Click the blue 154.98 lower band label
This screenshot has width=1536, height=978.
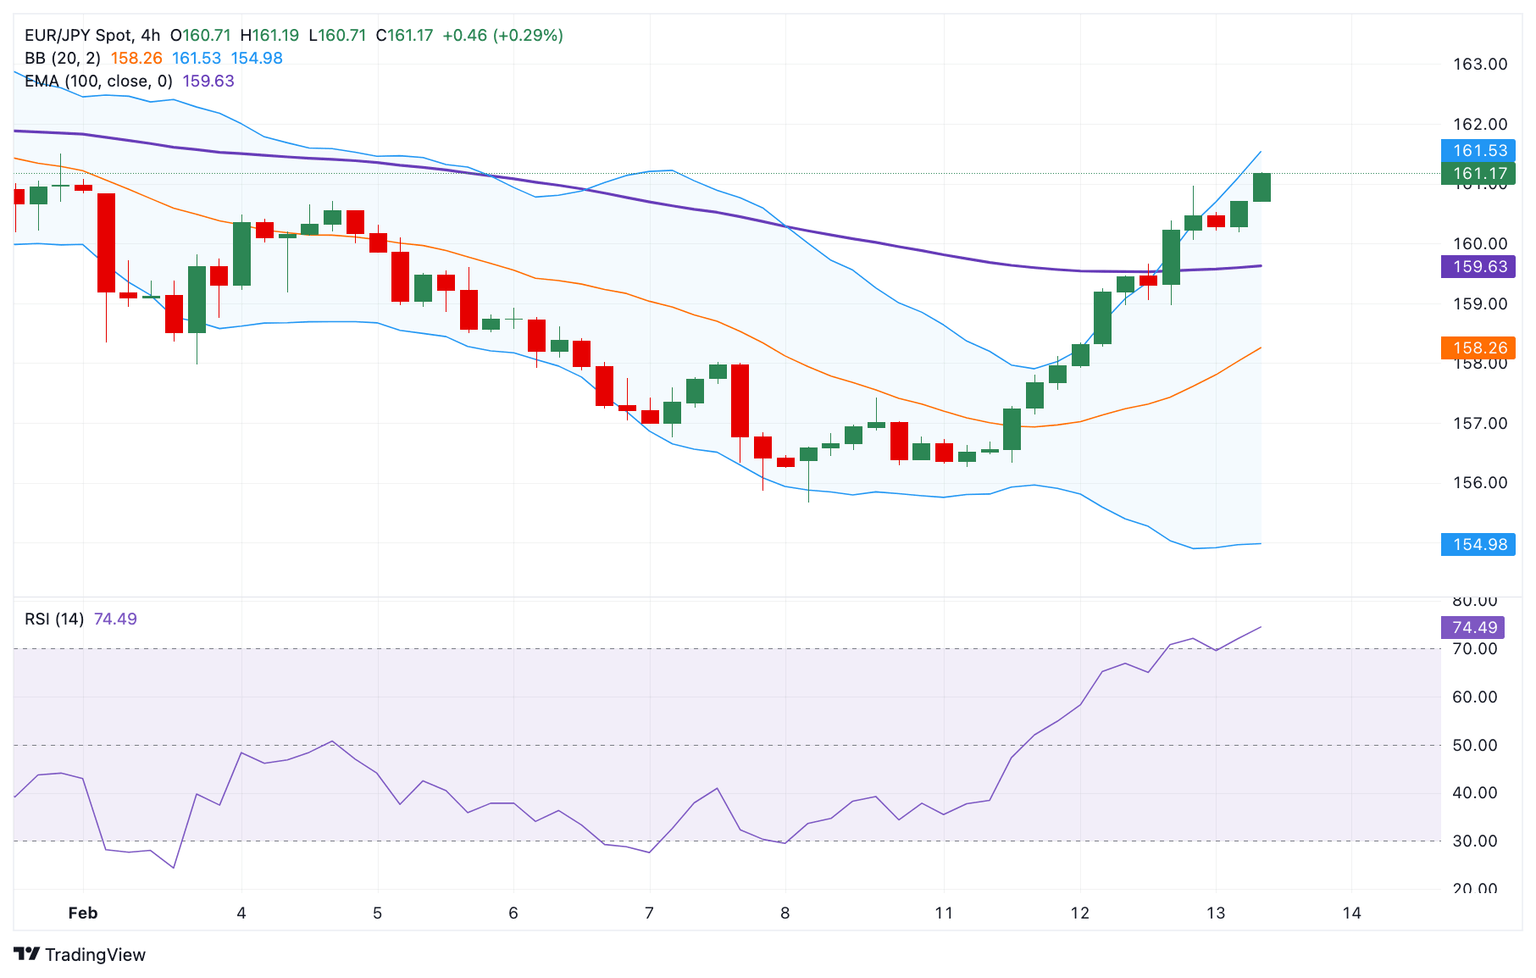point(1477,544)
